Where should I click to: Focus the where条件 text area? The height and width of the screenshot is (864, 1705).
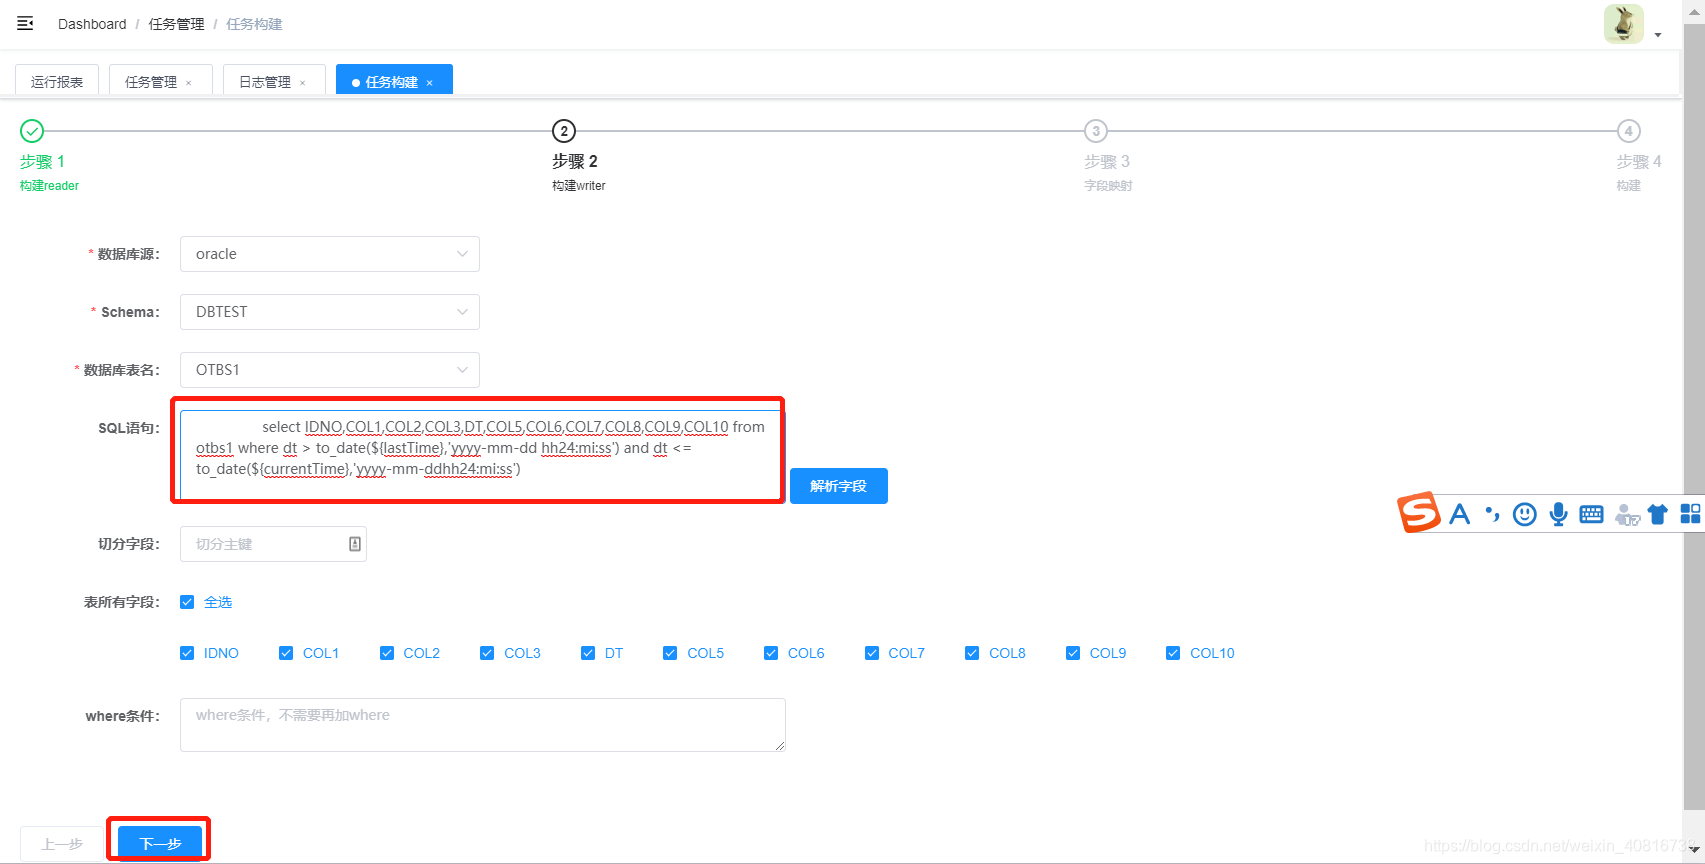point(483,725)
